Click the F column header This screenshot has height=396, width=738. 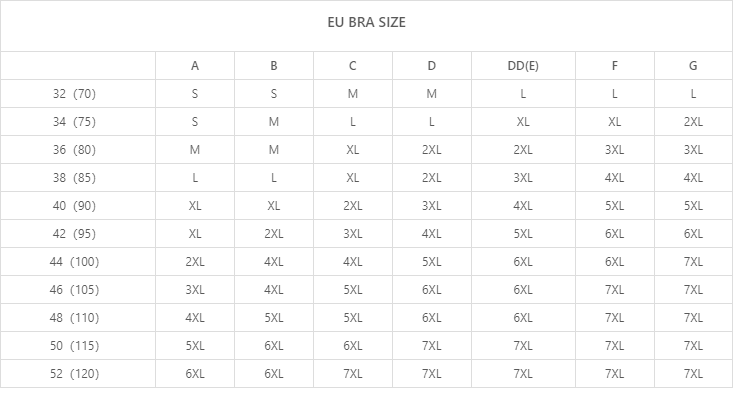614,66
